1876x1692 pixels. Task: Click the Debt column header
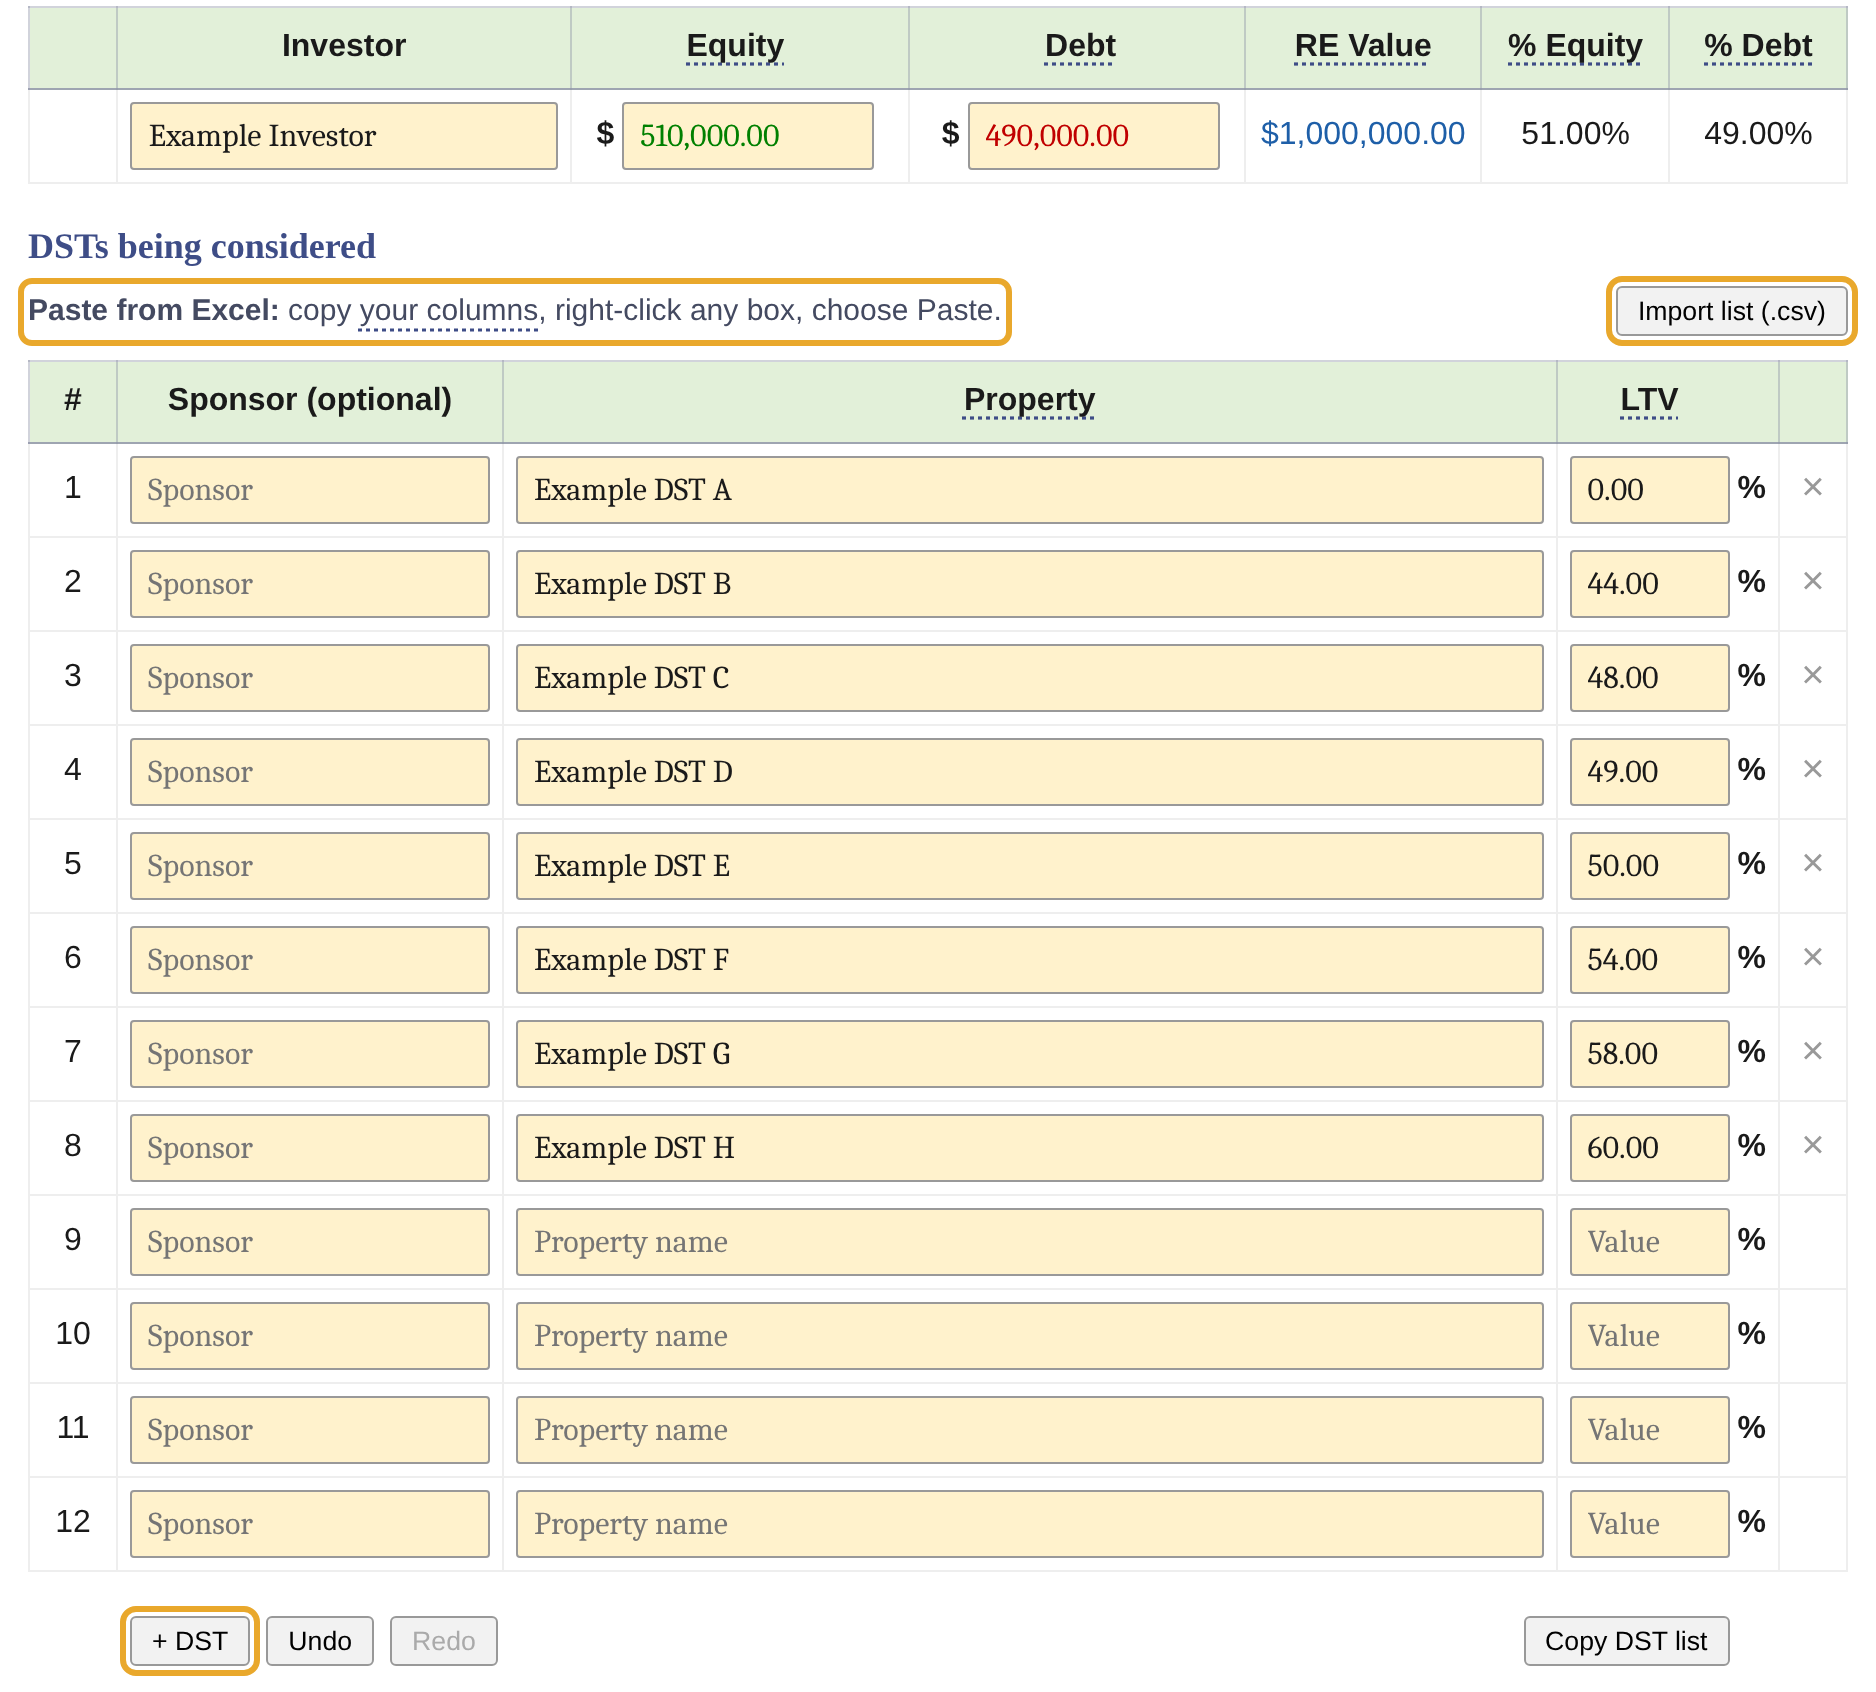click(1079, 46)
